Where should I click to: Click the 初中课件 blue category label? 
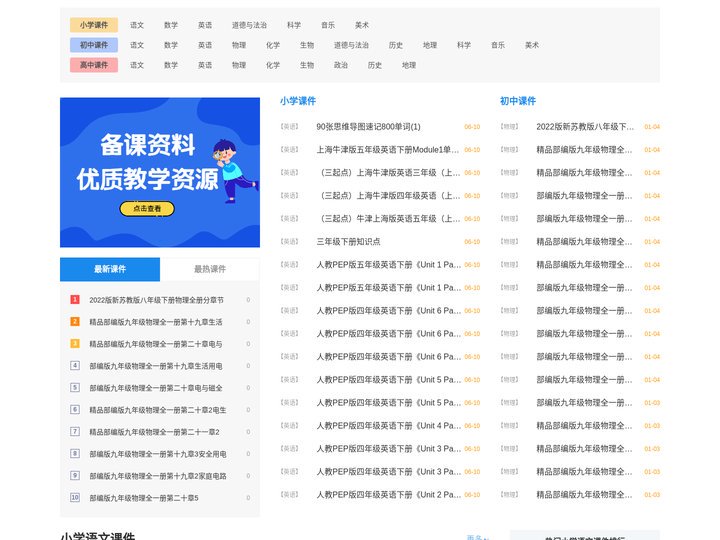click(x=94, y=45)
